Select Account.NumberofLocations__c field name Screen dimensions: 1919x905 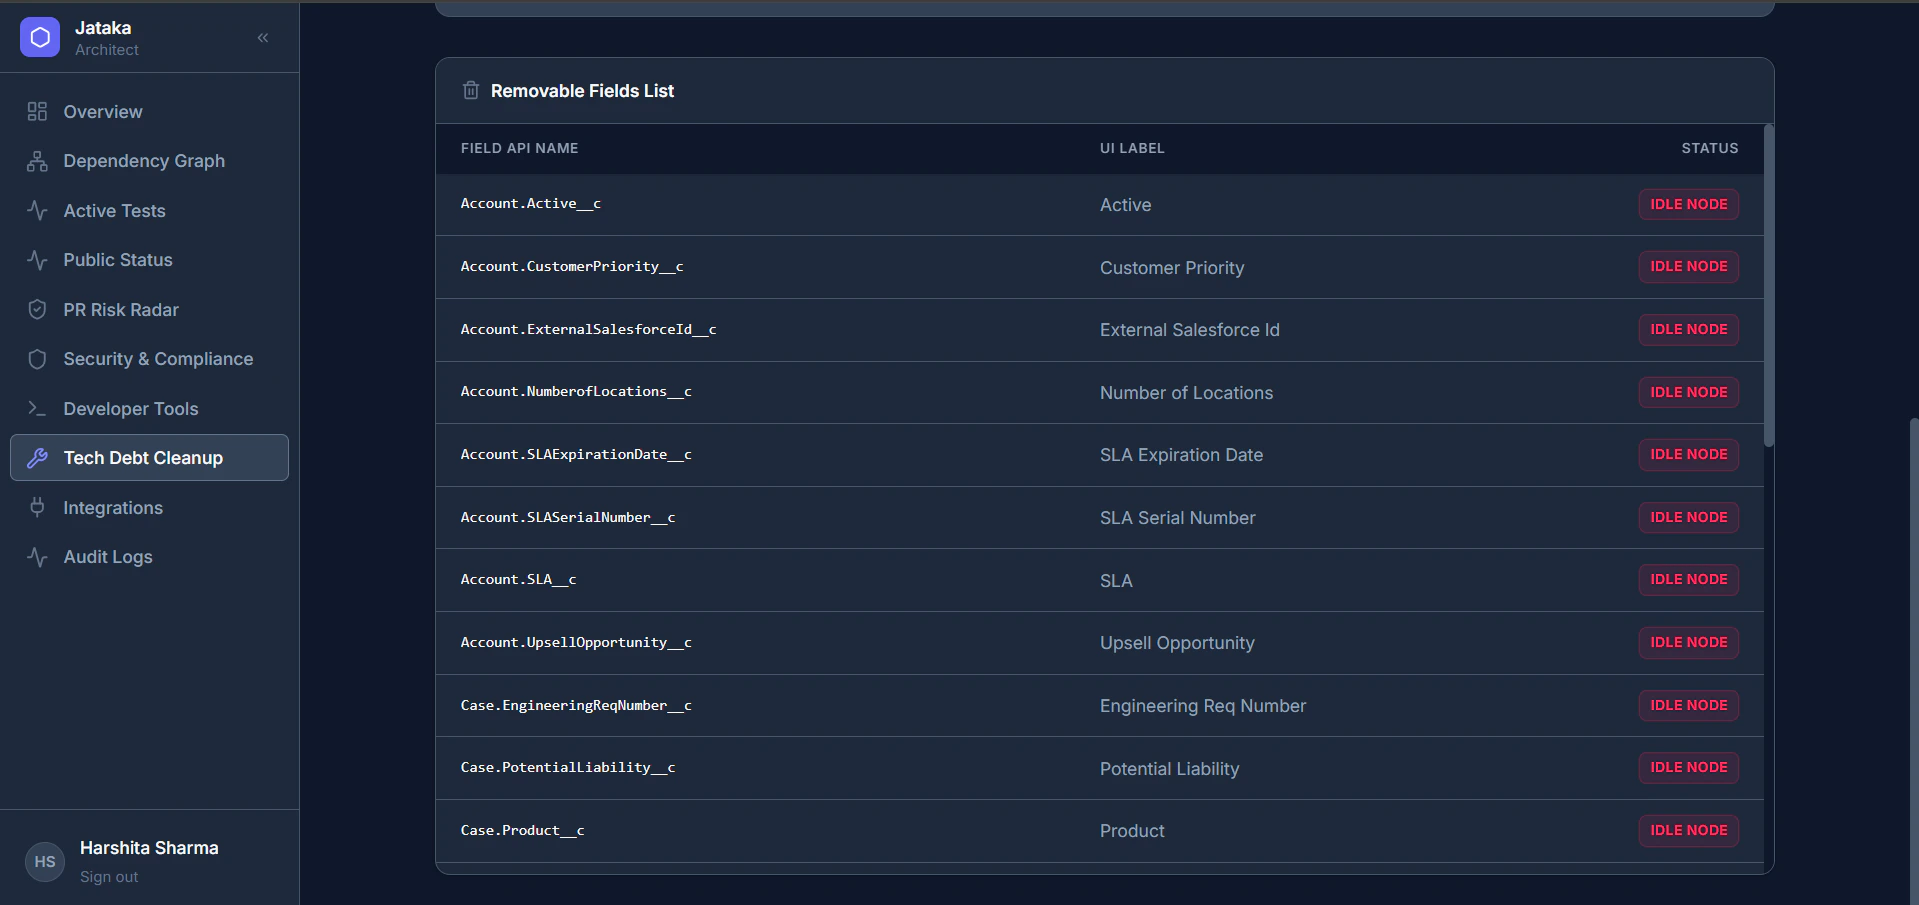click(x=576, y=392)
